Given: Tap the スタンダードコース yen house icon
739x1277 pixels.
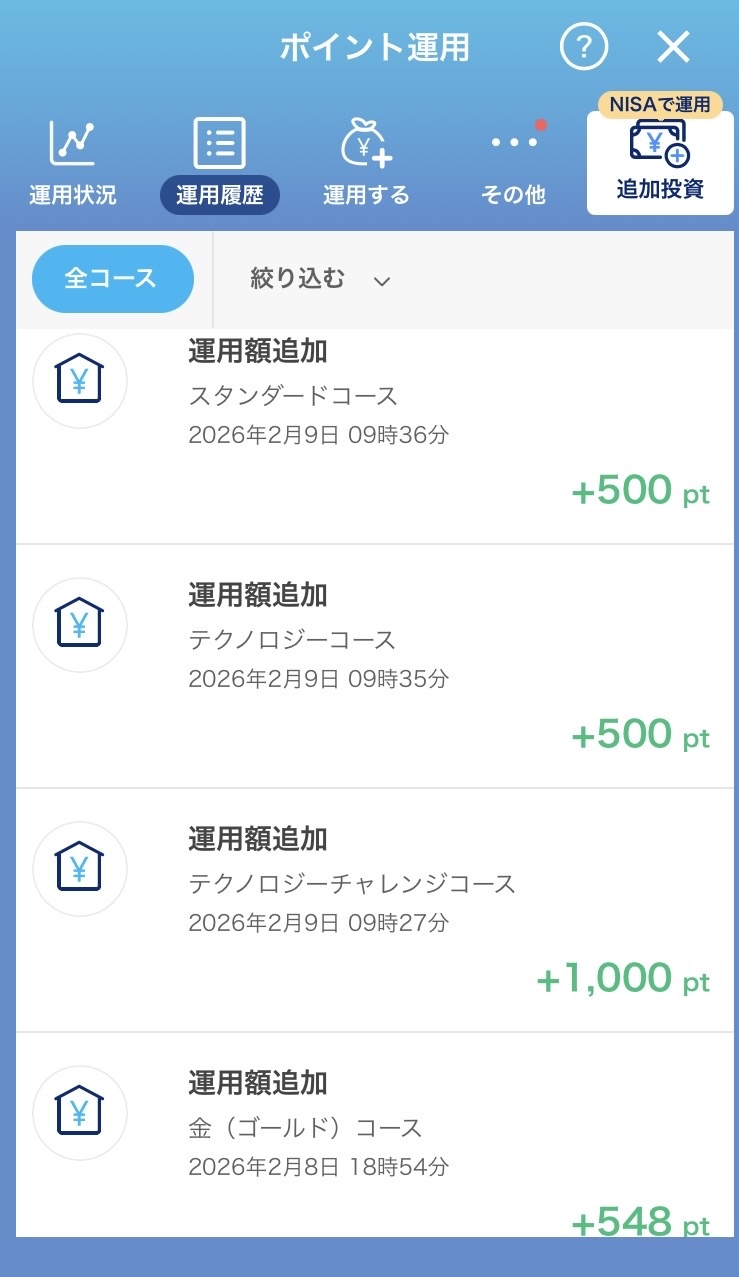Looking at the screenshot, I should 80,381.
